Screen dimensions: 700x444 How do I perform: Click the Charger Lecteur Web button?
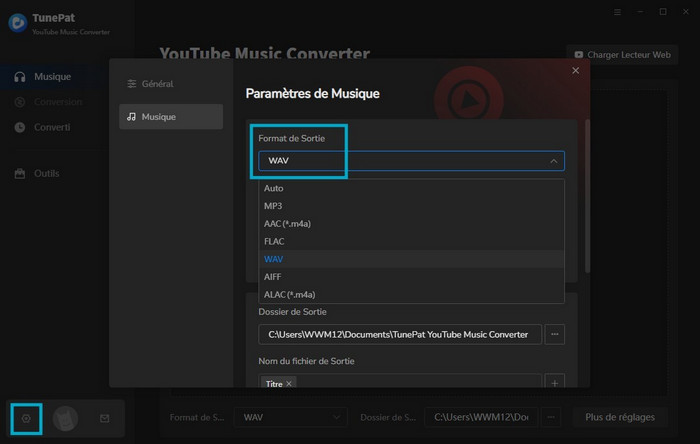point(622,55)
